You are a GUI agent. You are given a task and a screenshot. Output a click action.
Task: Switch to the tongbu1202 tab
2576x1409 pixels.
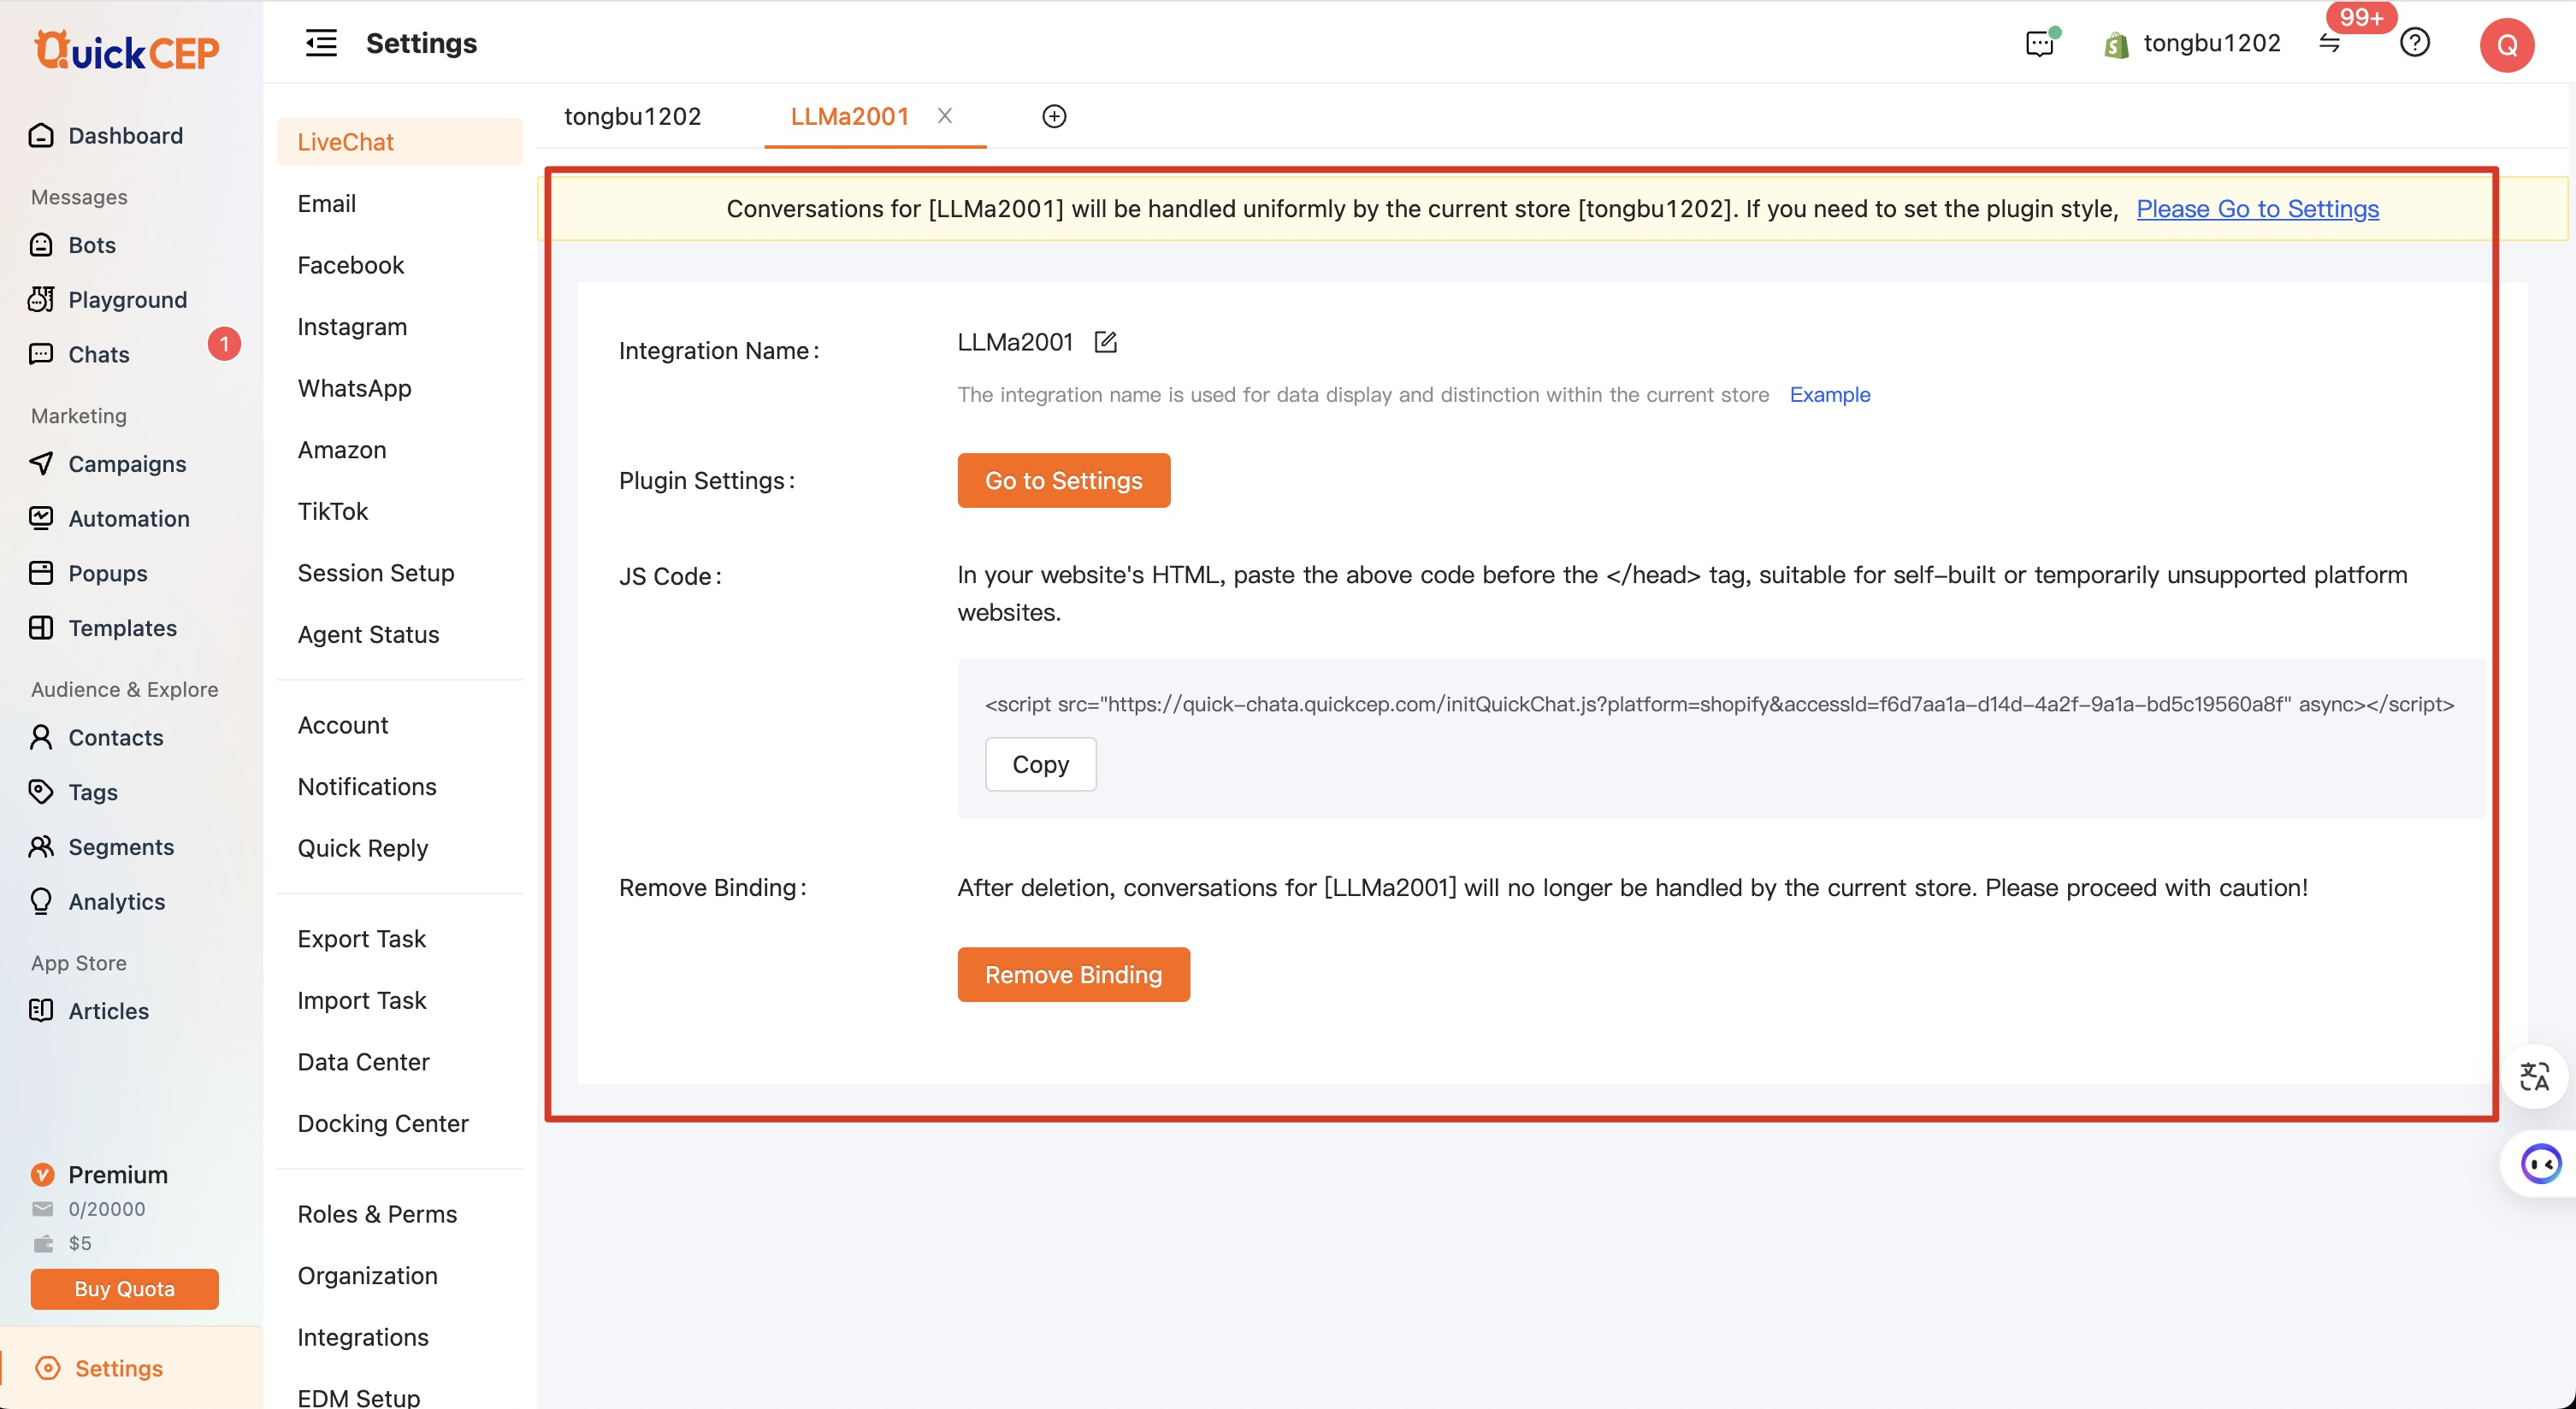[x=632, y=116]
